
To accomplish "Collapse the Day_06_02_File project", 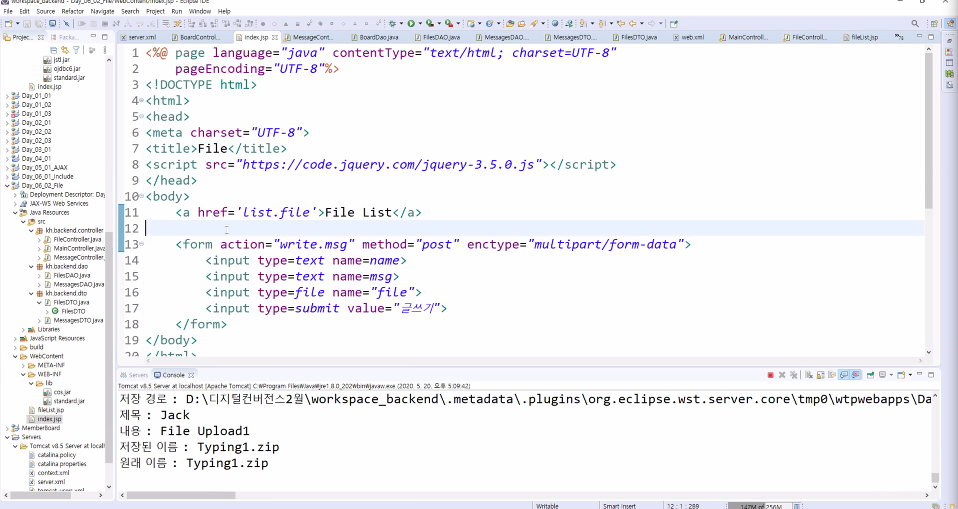I will [7, 186].
